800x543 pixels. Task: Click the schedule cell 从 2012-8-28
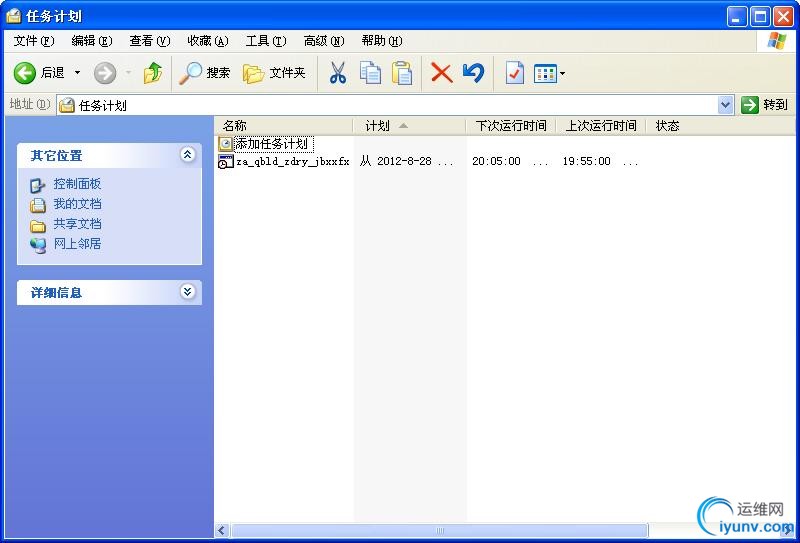[407, 162]
